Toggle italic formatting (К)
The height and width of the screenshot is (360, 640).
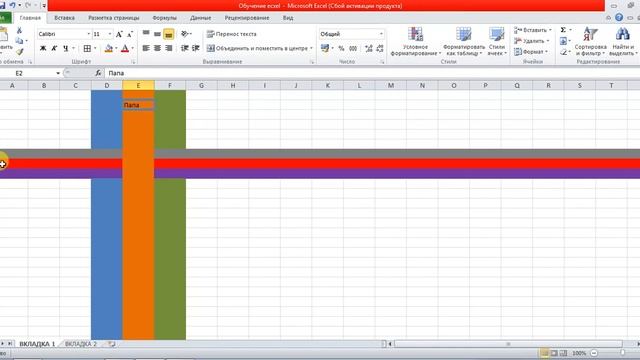click(54, 48)
